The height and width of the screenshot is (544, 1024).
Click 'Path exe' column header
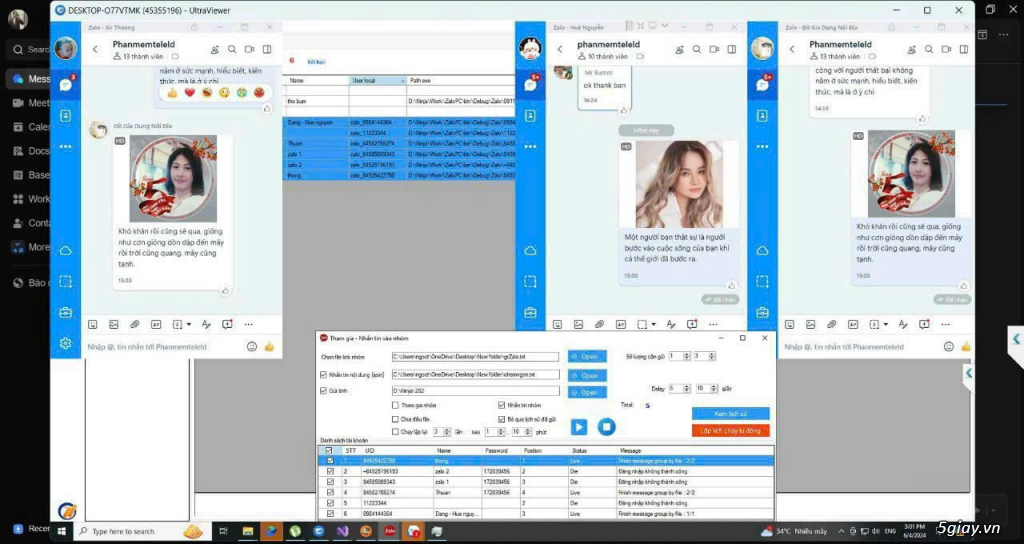(x=460, y=80)
